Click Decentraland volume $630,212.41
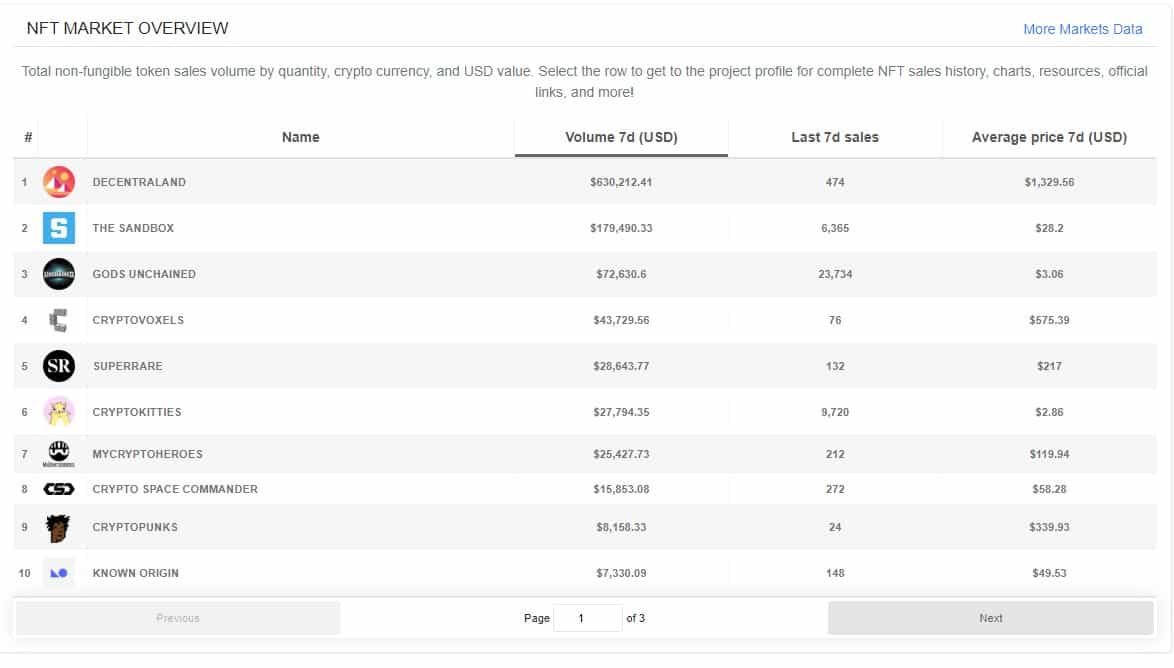1174x668 pixels. pyautogui.click(x=621, y=182)
